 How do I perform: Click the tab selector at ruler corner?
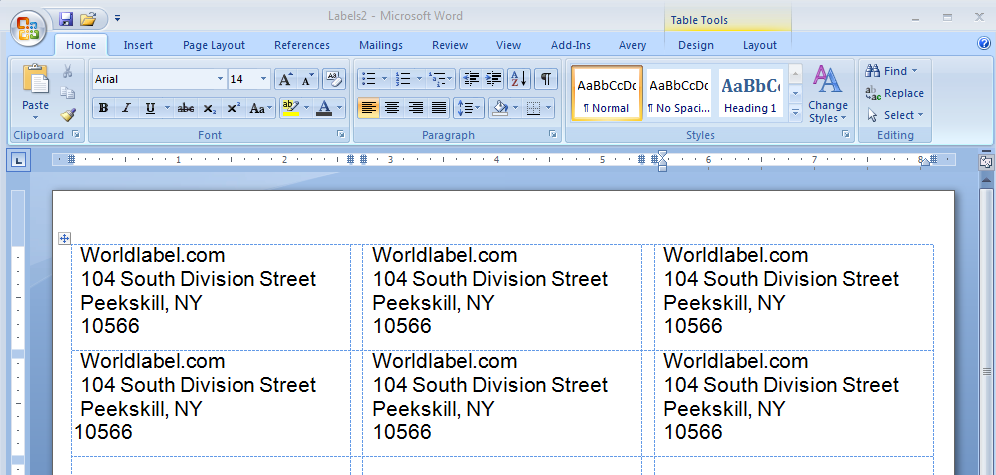18,161
